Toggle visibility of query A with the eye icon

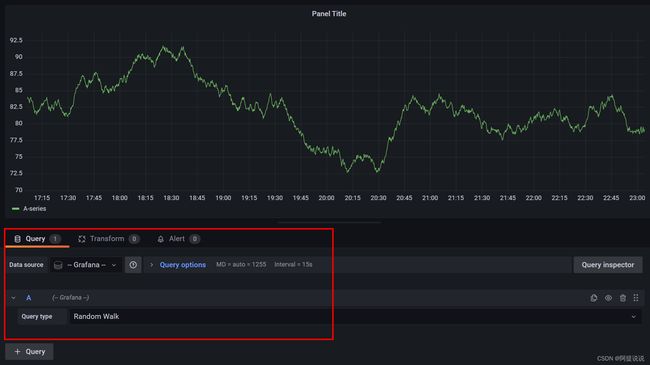pyautogui.click(x=608, y=298)
